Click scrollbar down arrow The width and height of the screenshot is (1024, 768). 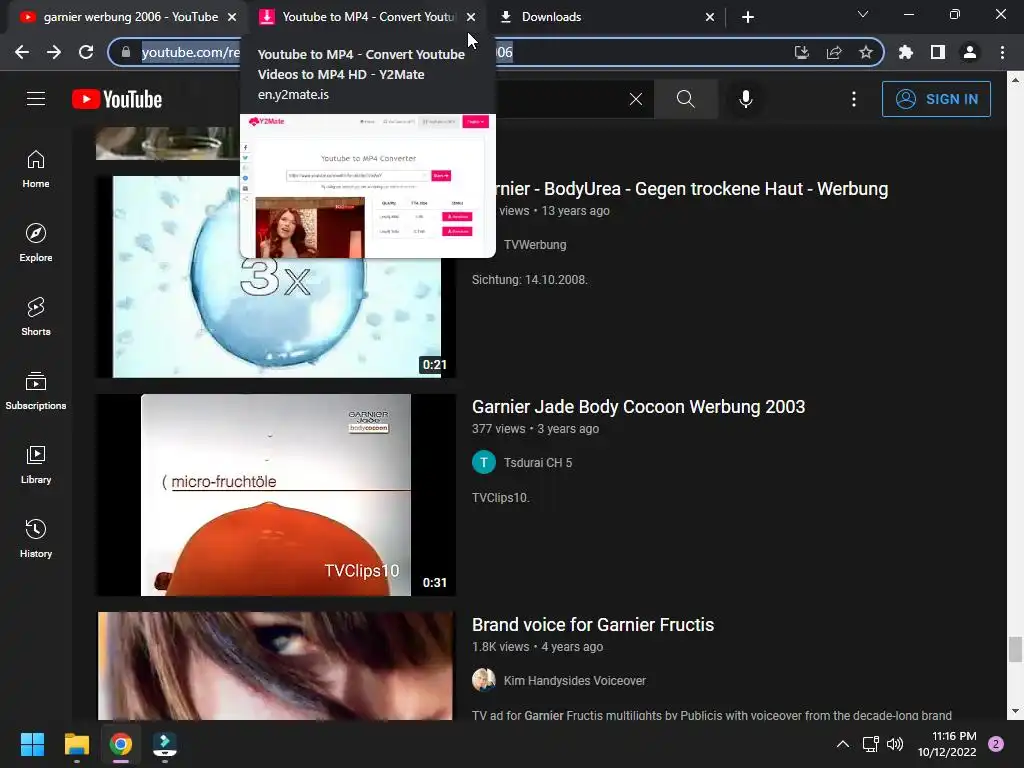(x=1014, y=711)
